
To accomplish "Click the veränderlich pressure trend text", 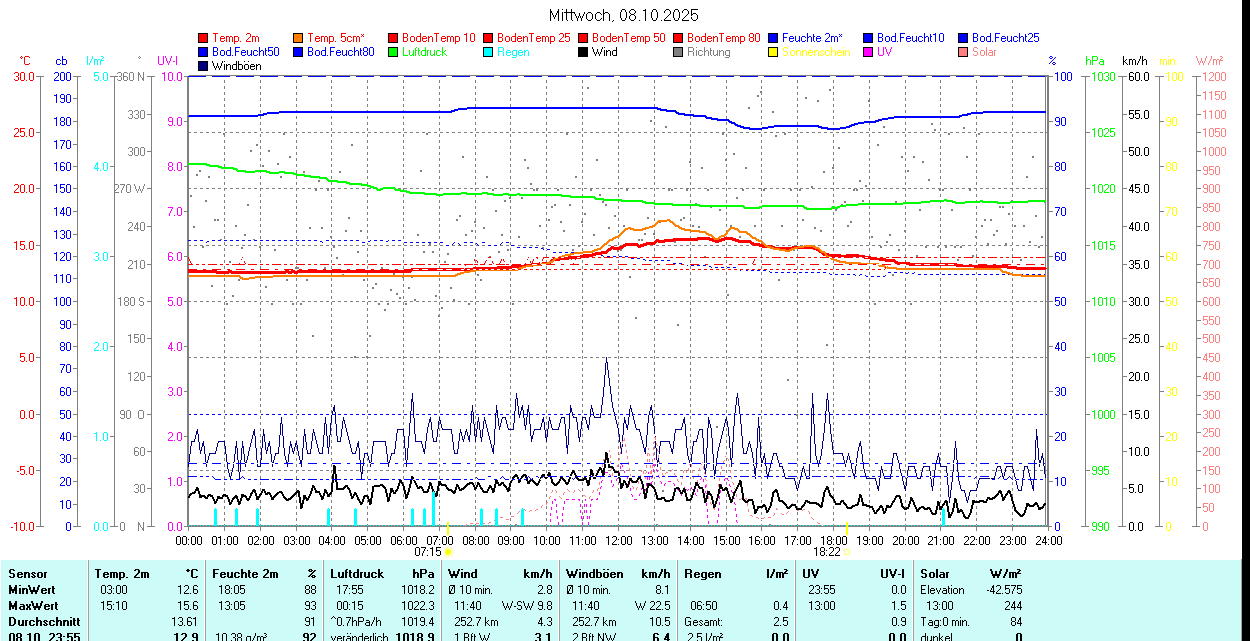I will [x=361, y=637].
